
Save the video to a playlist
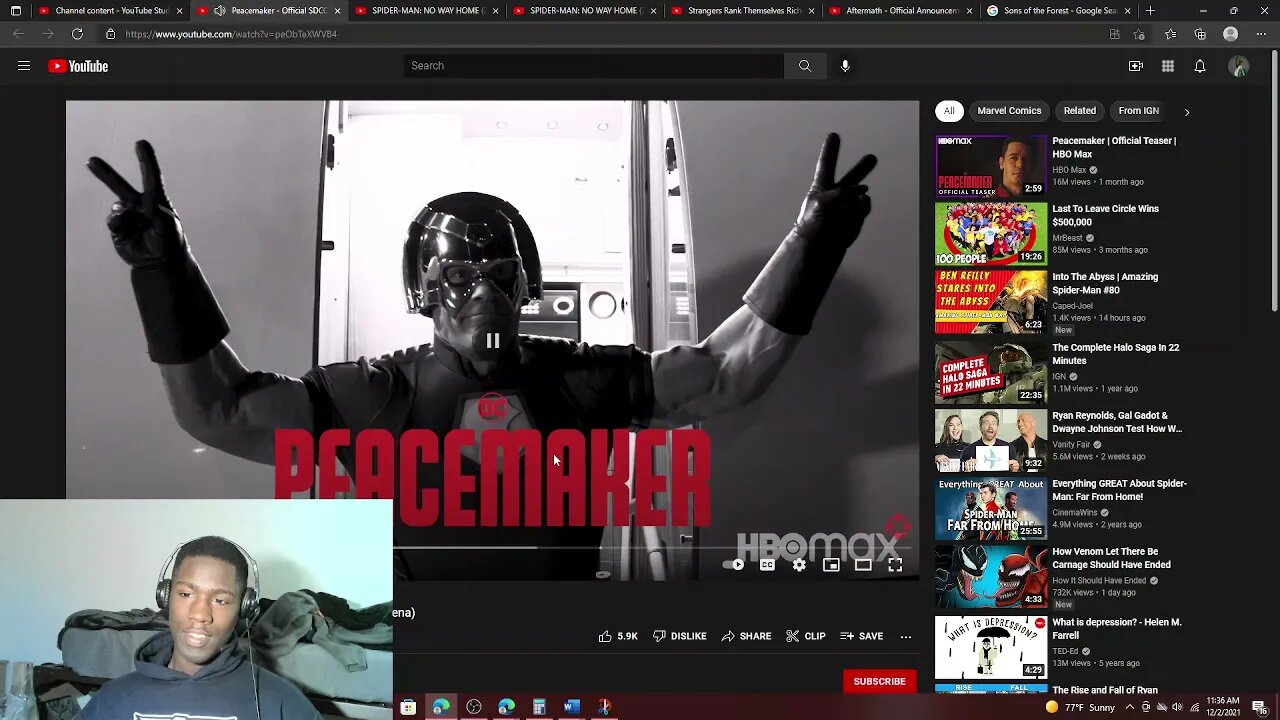pyautogui.click(x=862, y=636)
